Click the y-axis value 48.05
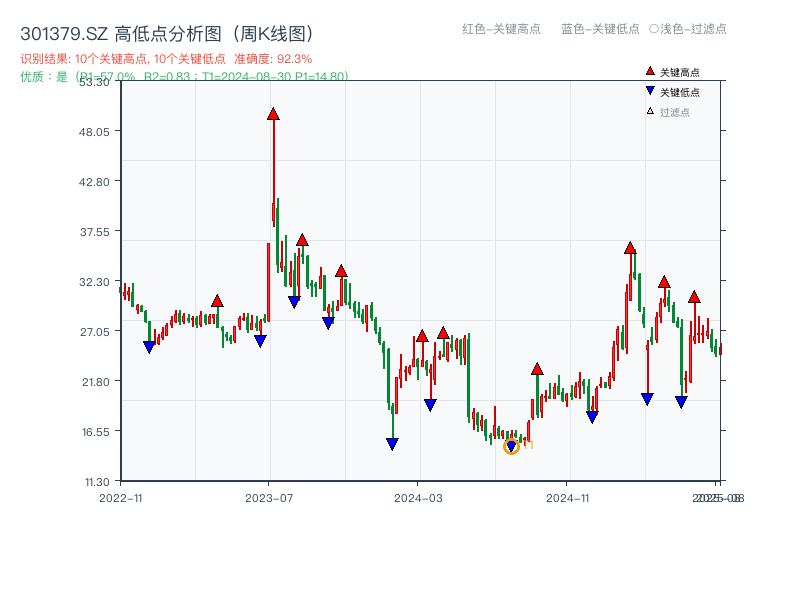This screenshot has height=600, width=800. [x=94, y=132]
